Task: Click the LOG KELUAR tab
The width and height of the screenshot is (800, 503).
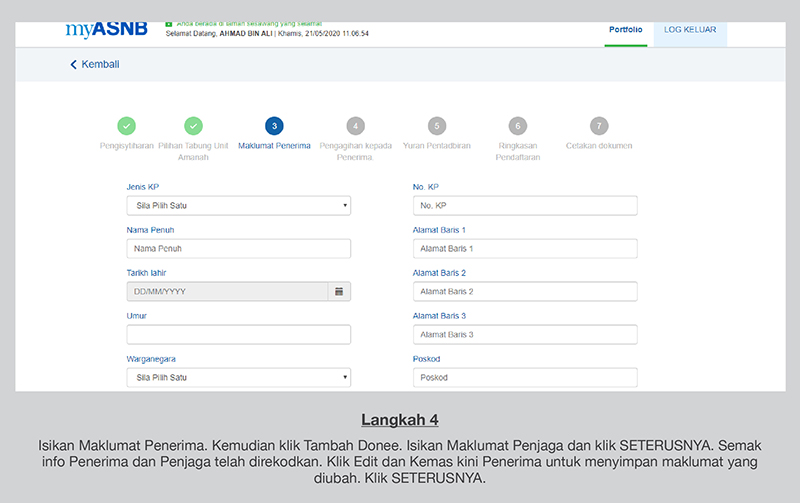Action: pyautogui.click(x=689, y=30)
